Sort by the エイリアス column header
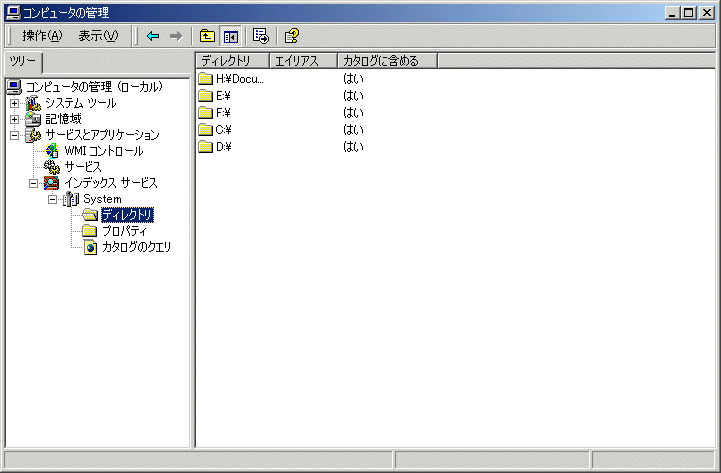Screen dimensions: 721x473 pyautogui.click(x=303, y=61)
